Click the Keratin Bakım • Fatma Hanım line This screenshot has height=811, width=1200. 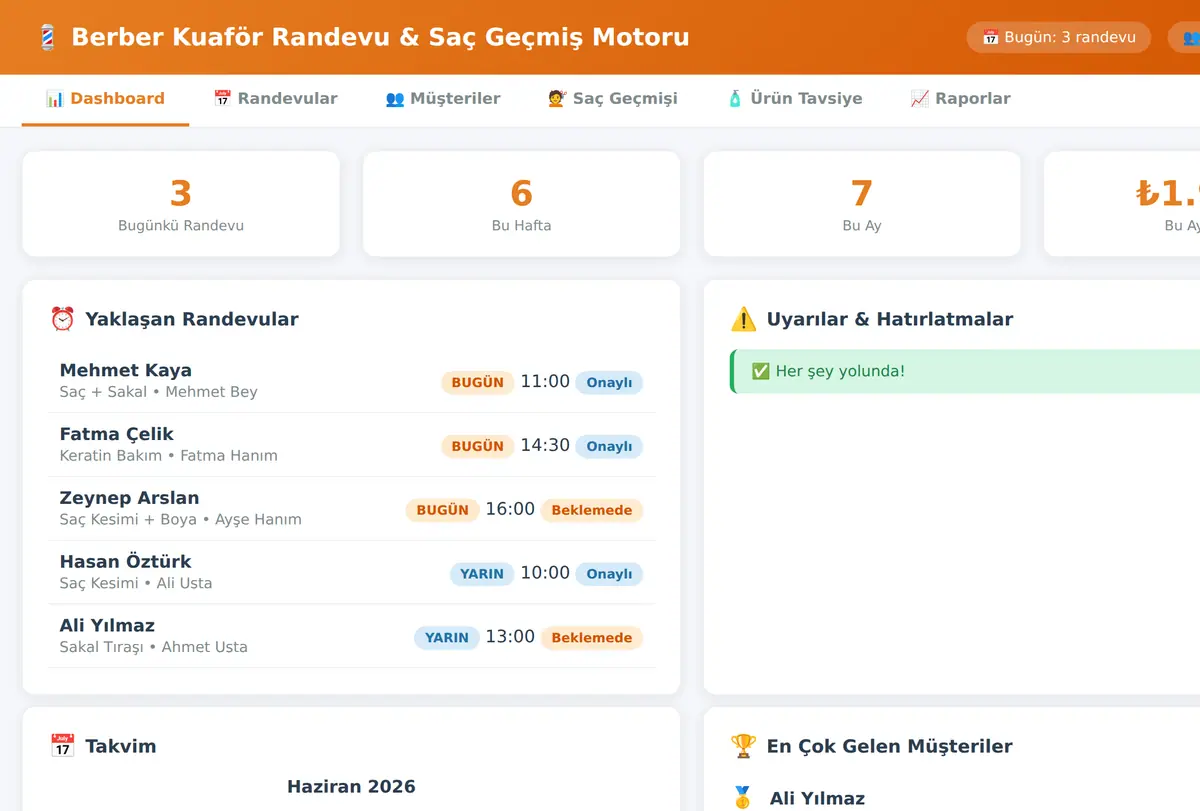click(169, 456)
